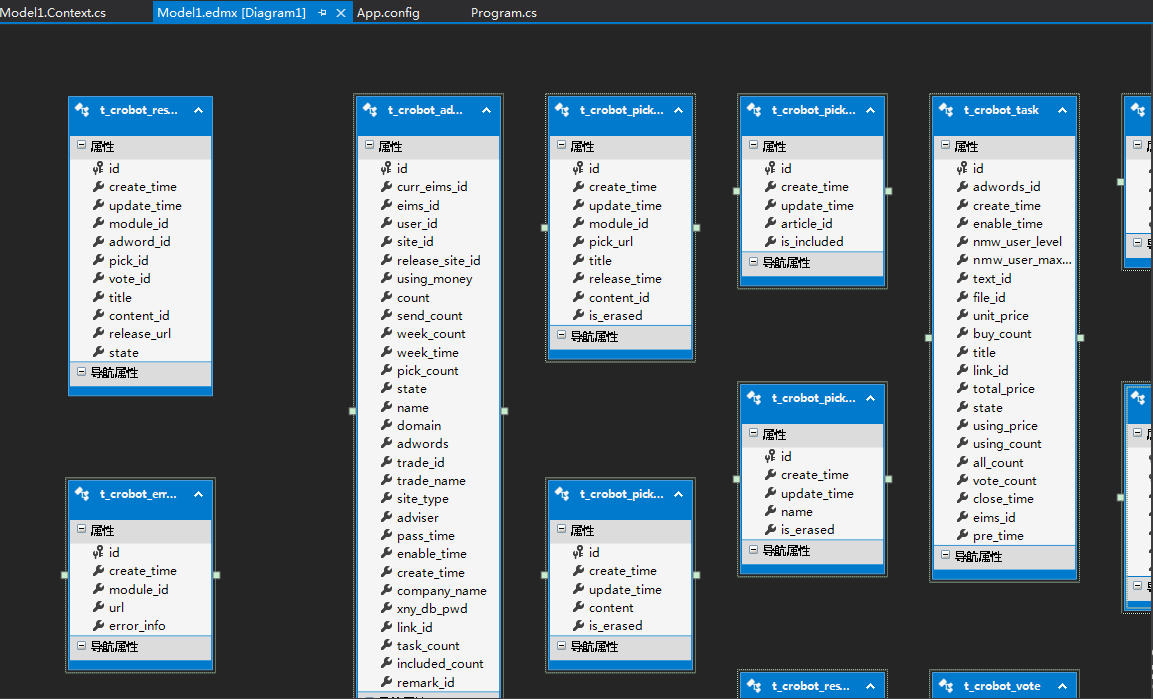Click the wrench icon beside included_count

[386, 664]
